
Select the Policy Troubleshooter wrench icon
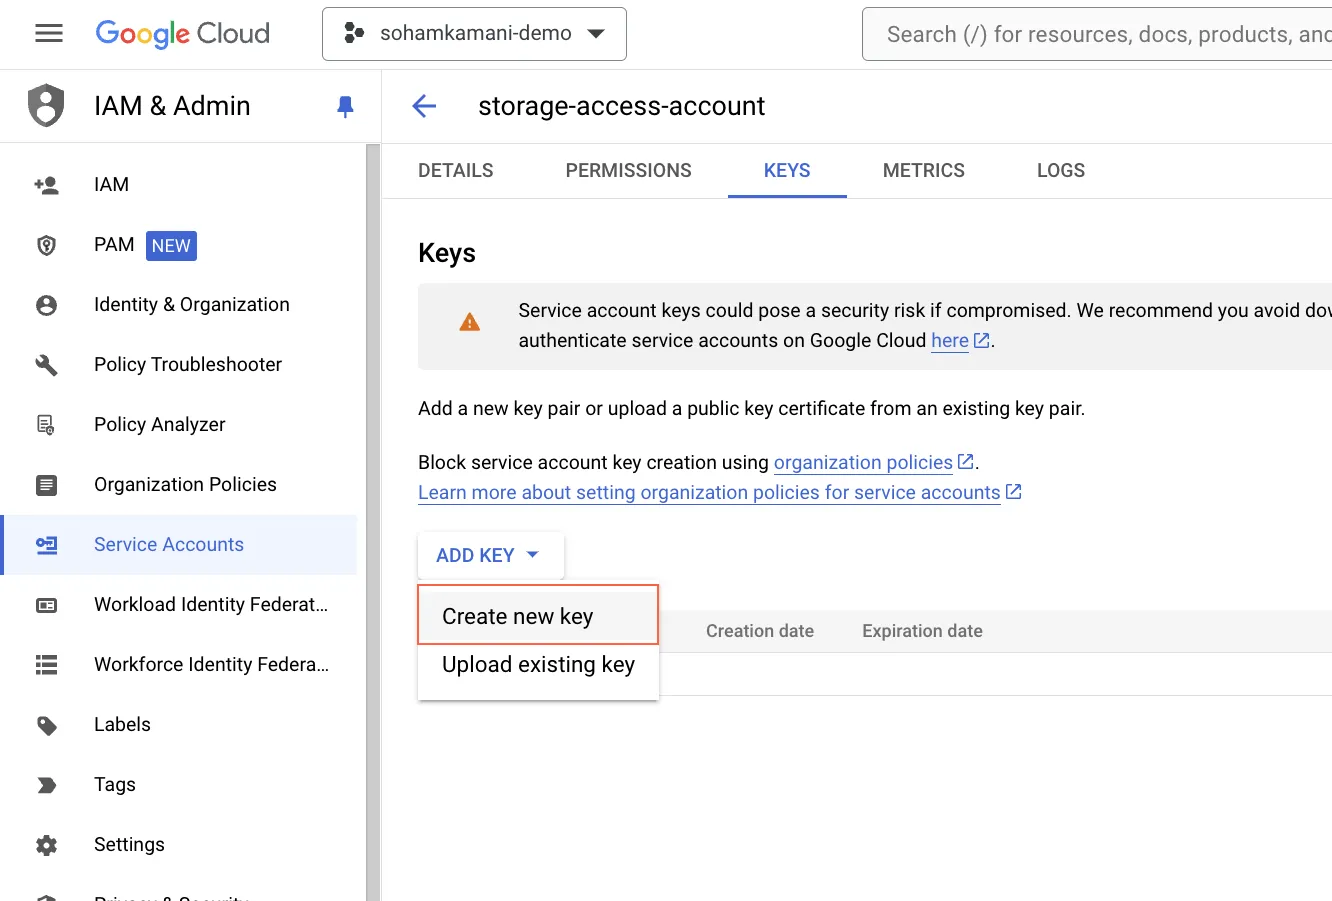(46, 364)
